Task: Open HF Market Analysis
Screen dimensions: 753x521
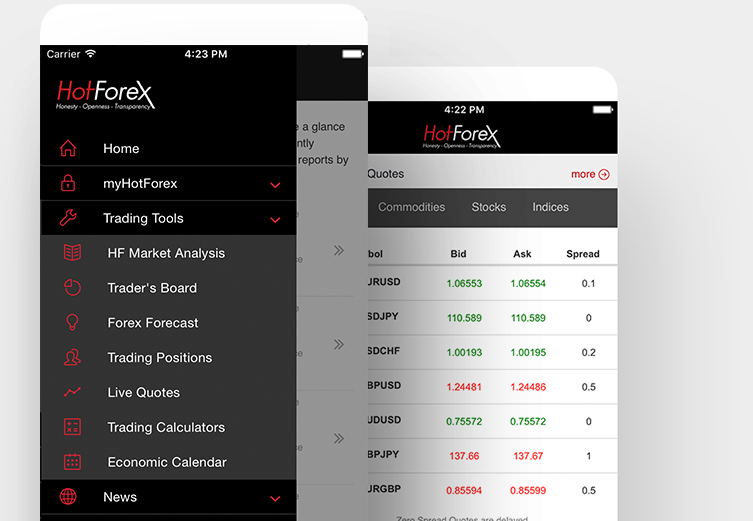Action: tap(168, 253)
